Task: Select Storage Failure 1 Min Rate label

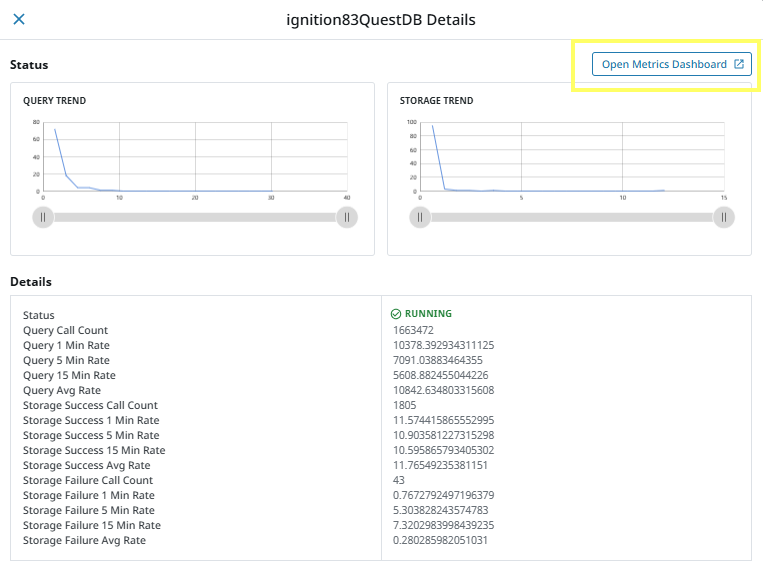Action: (x=89, y=496)
